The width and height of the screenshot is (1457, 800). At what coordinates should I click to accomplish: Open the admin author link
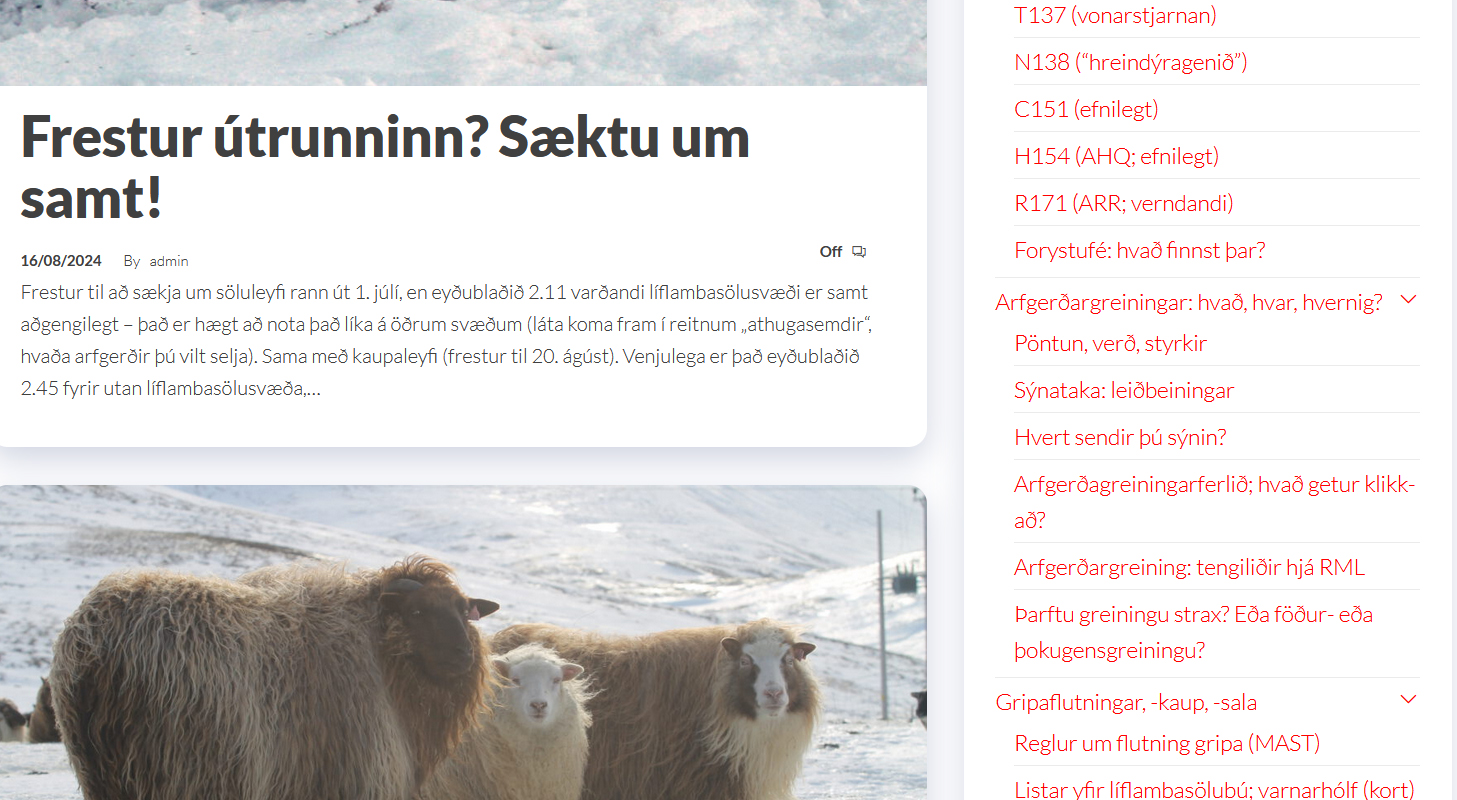click(x=169, y=261)
